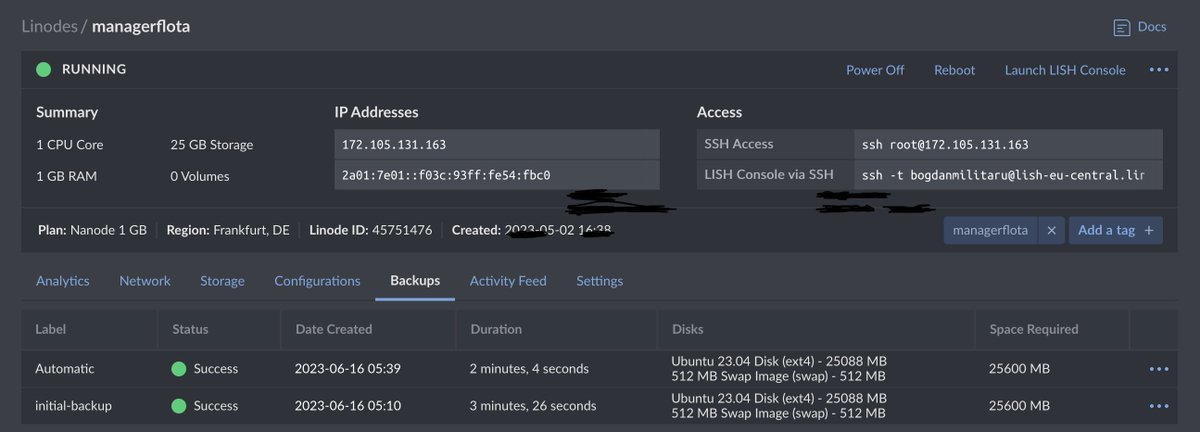Click duration 3 minutes, 26 seconds
Image resolution: width=1200 pixels, height=432 pixels.
pyautogui.click(x=533, y=406)
